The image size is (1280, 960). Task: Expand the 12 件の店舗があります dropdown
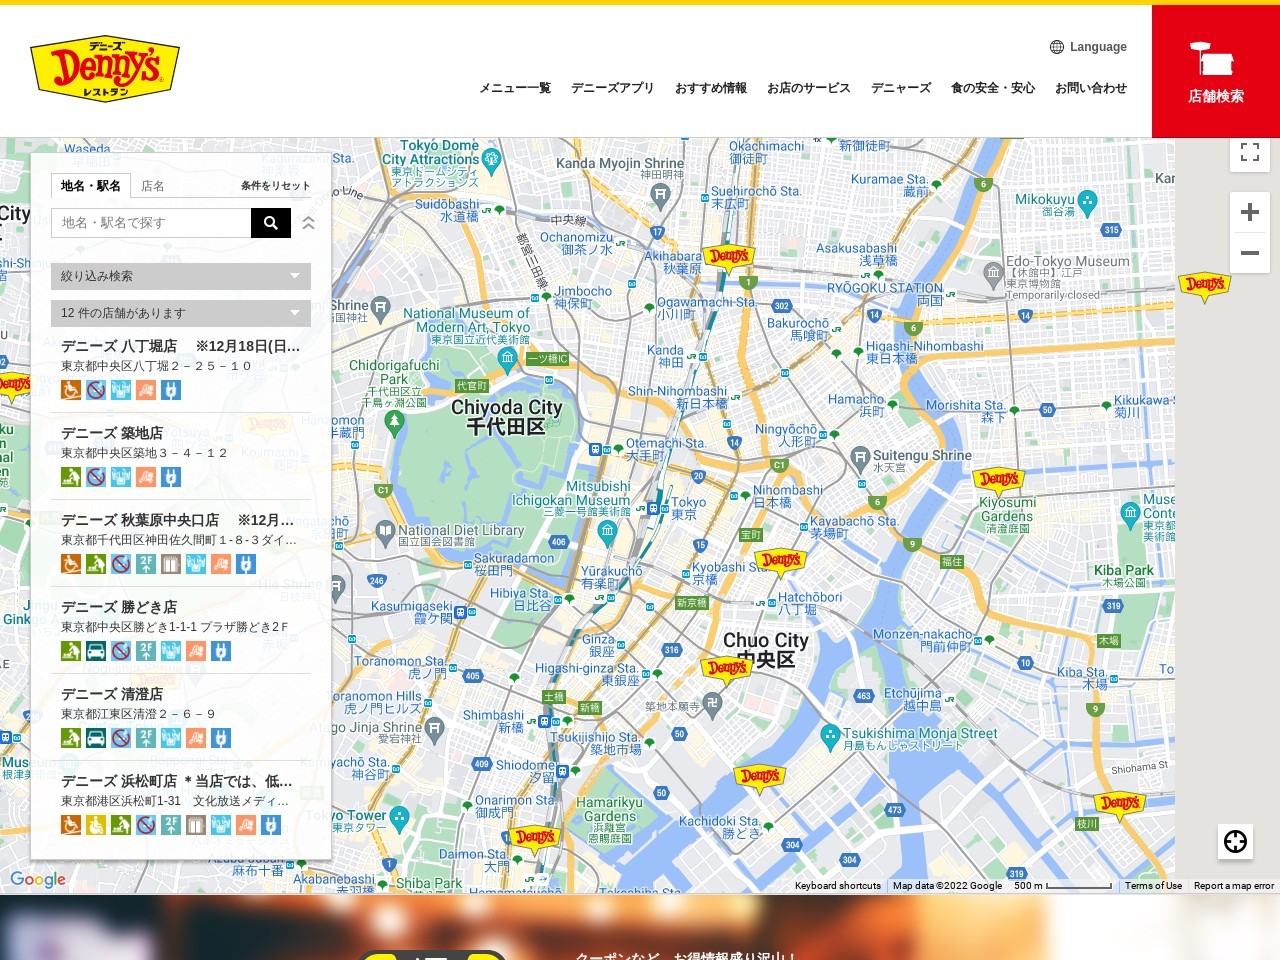coord(181,313)
